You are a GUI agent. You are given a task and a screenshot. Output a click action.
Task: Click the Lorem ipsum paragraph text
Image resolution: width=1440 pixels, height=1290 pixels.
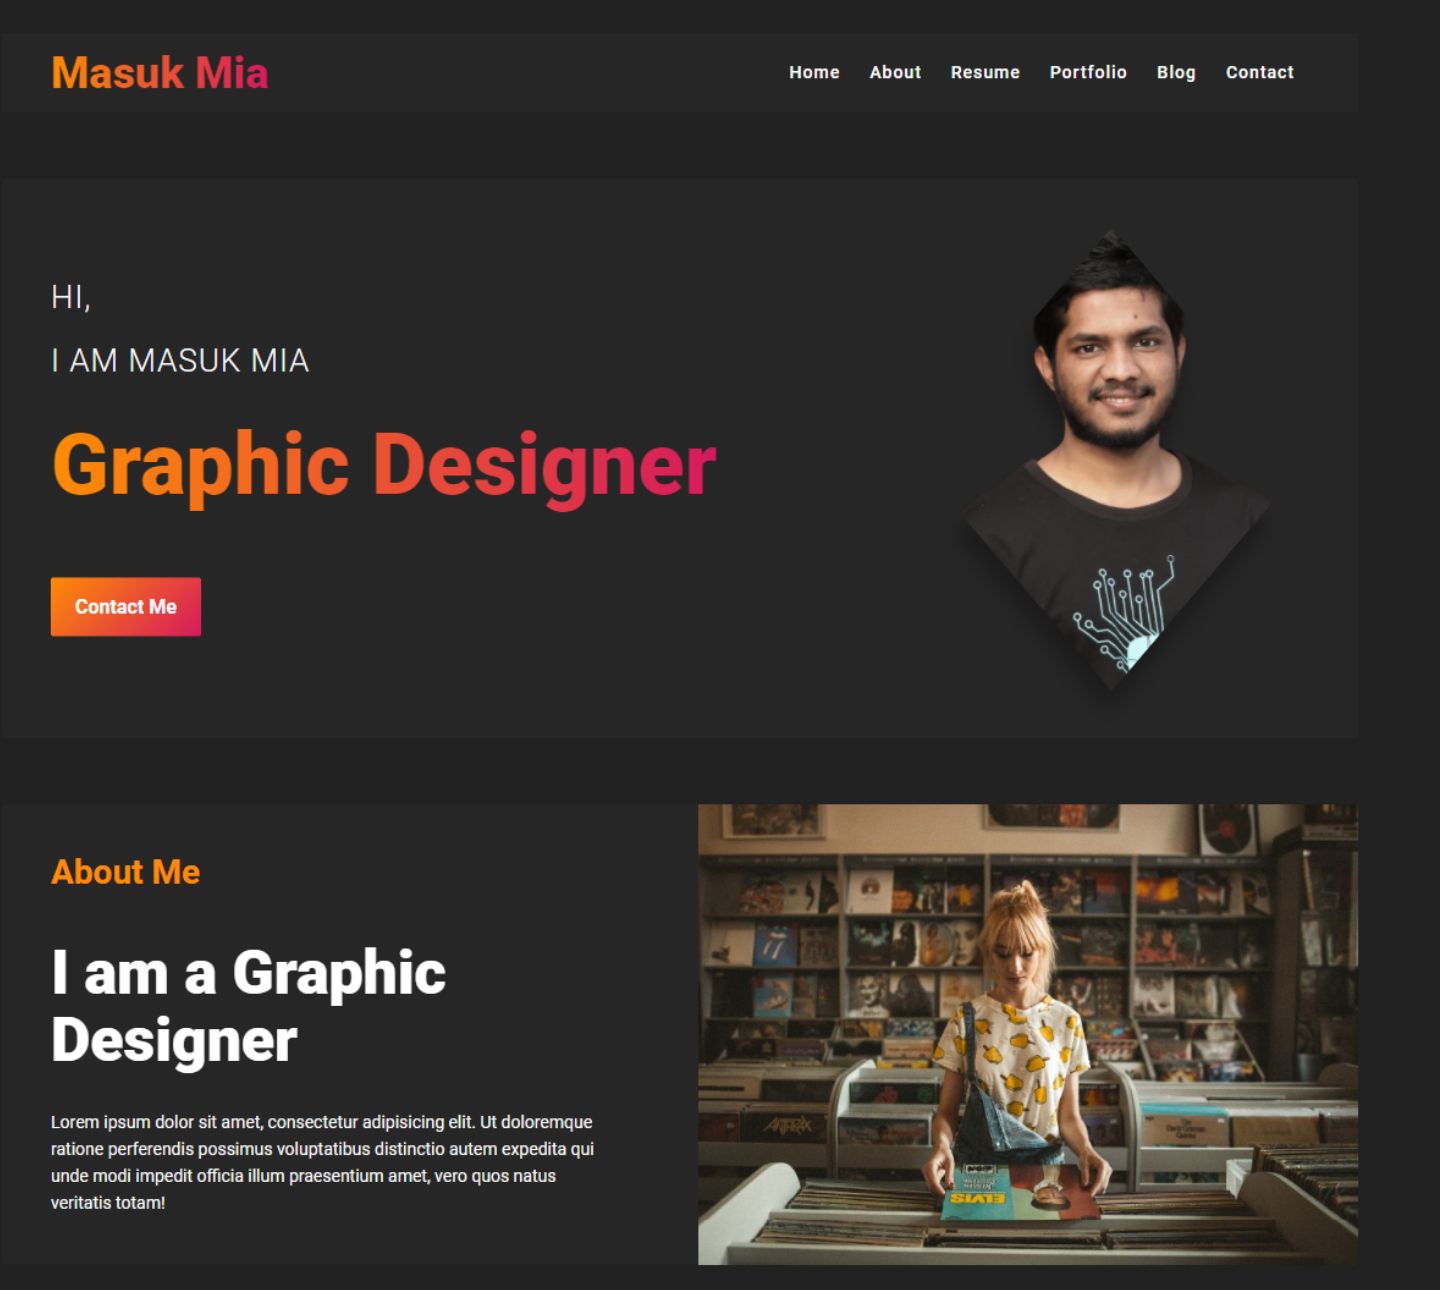pos(322,1162)
